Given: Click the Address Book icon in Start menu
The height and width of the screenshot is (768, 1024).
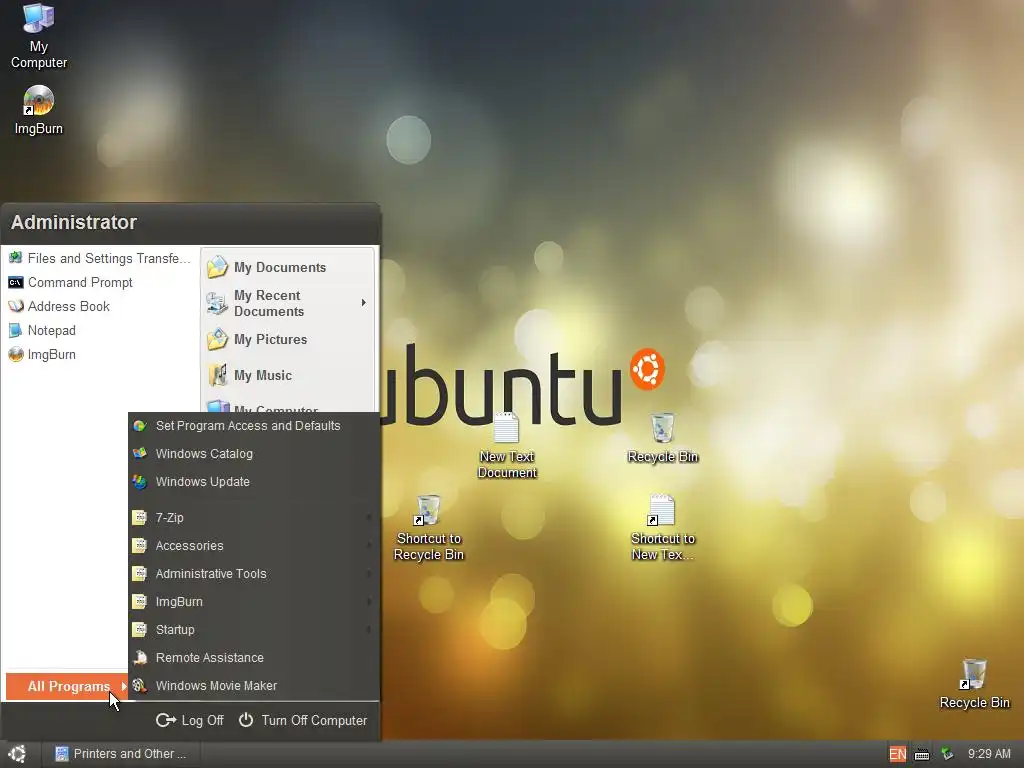Looking at the screenshot, I should [16, 306].
